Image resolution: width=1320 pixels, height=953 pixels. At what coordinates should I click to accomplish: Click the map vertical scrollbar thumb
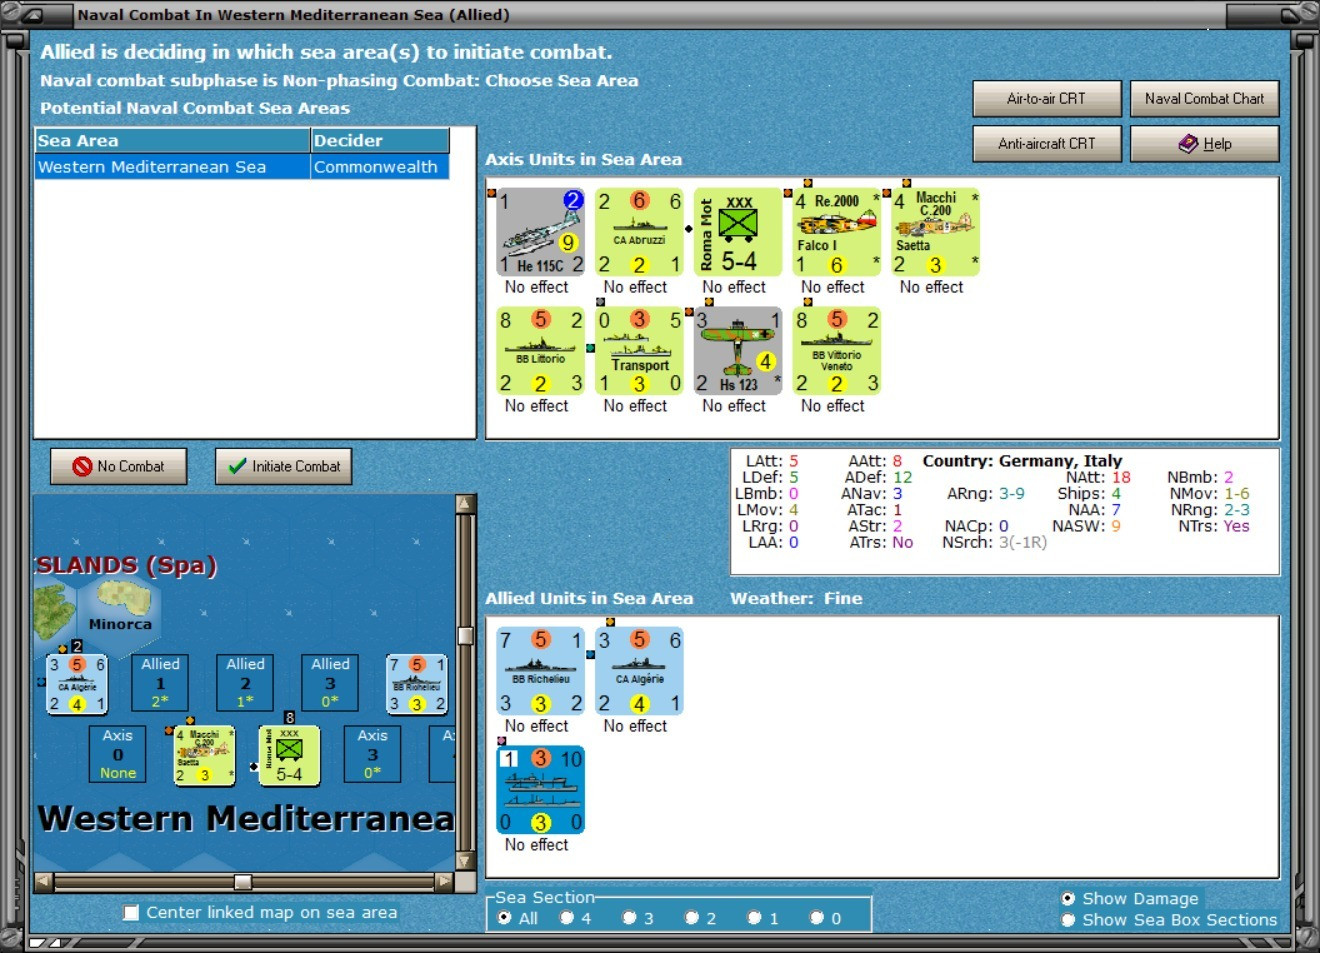pos(465,635)
